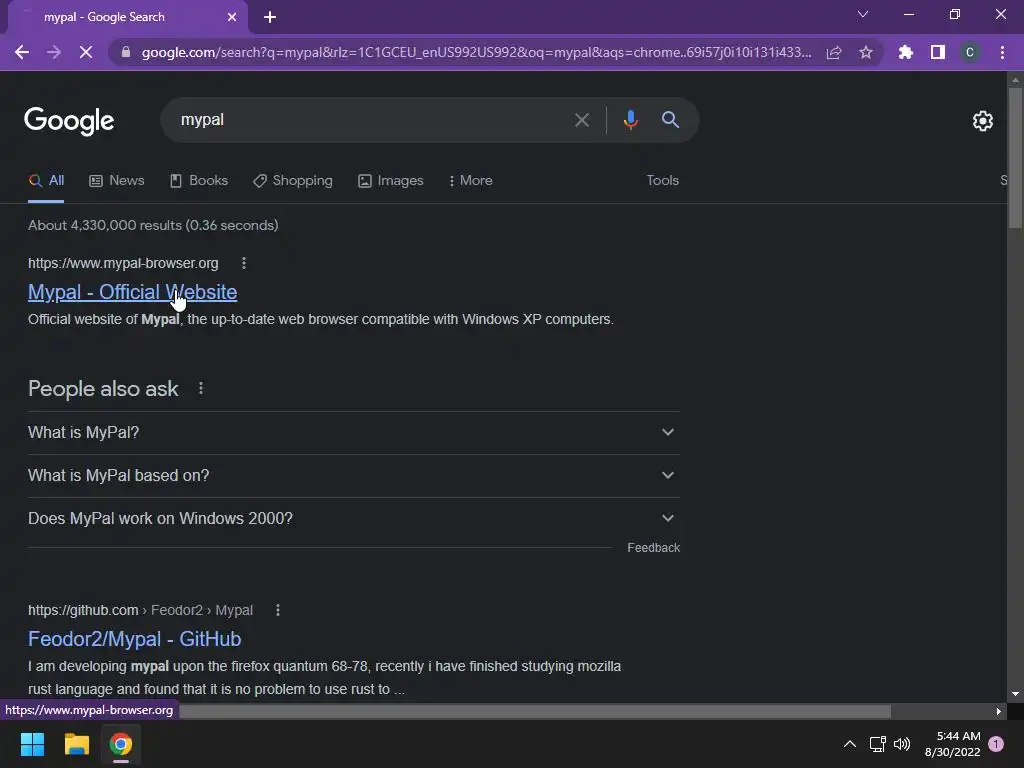Stop loading the page with X button

[x=86, y=52]
